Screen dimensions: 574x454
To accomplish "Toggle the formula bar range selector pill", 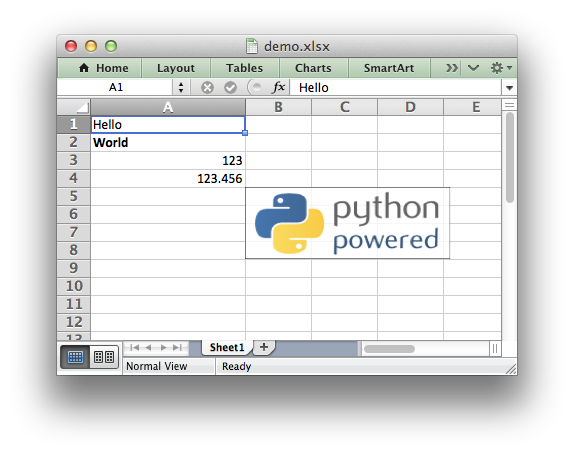I will 256,88.
